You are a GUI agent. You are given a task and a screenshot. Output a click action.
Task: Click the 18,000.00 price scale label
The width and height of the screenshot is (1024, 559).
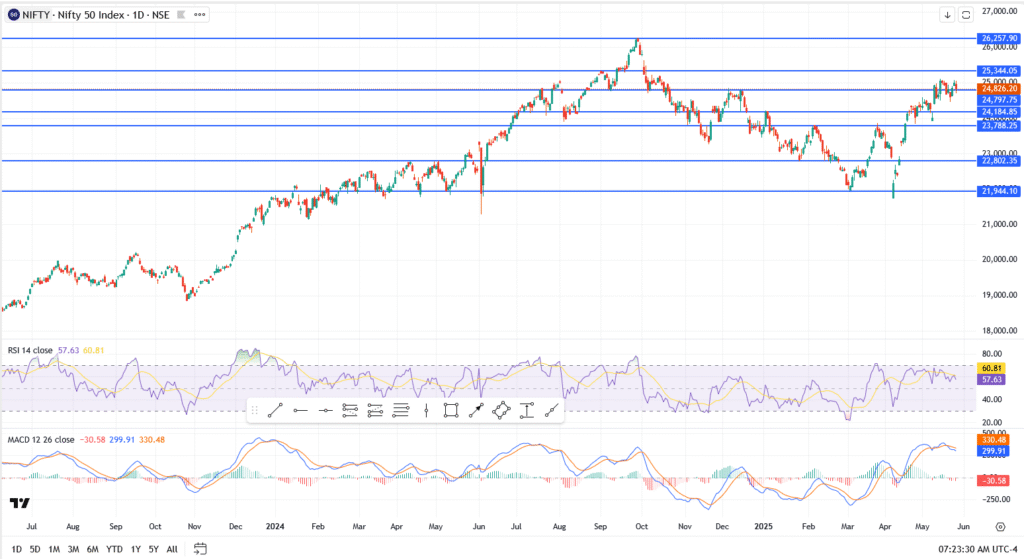click(1000, 330)
